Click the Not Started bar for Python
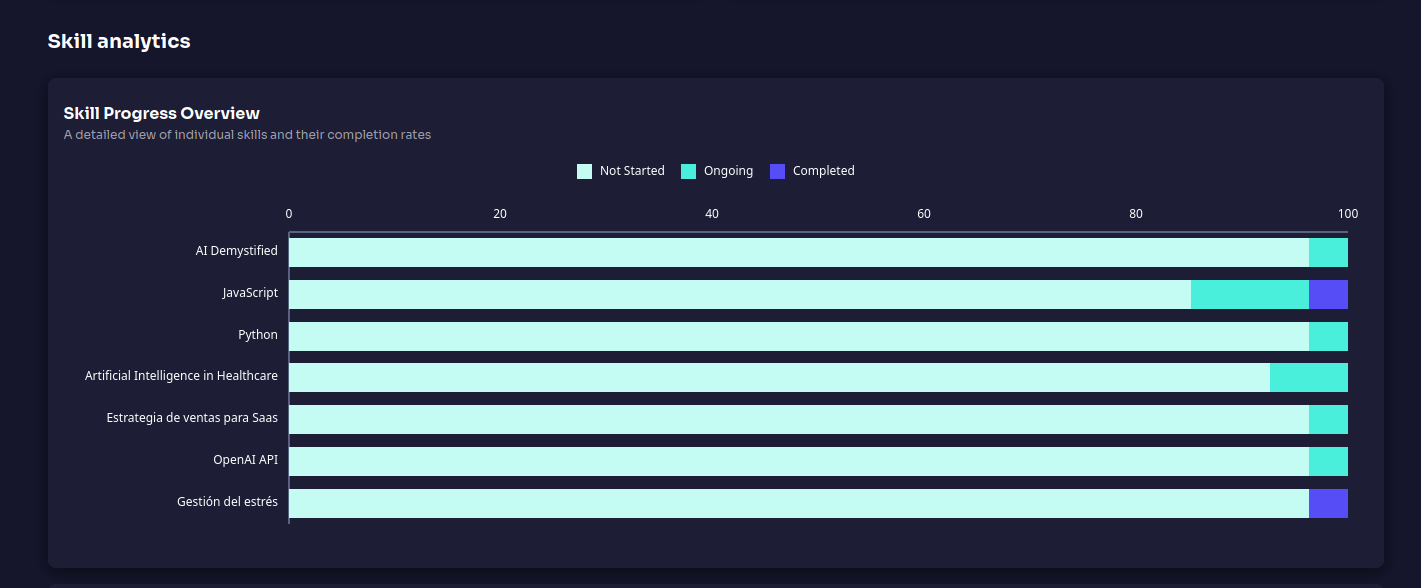Screen dimensions: 1421x588 (x=798, y=336)
